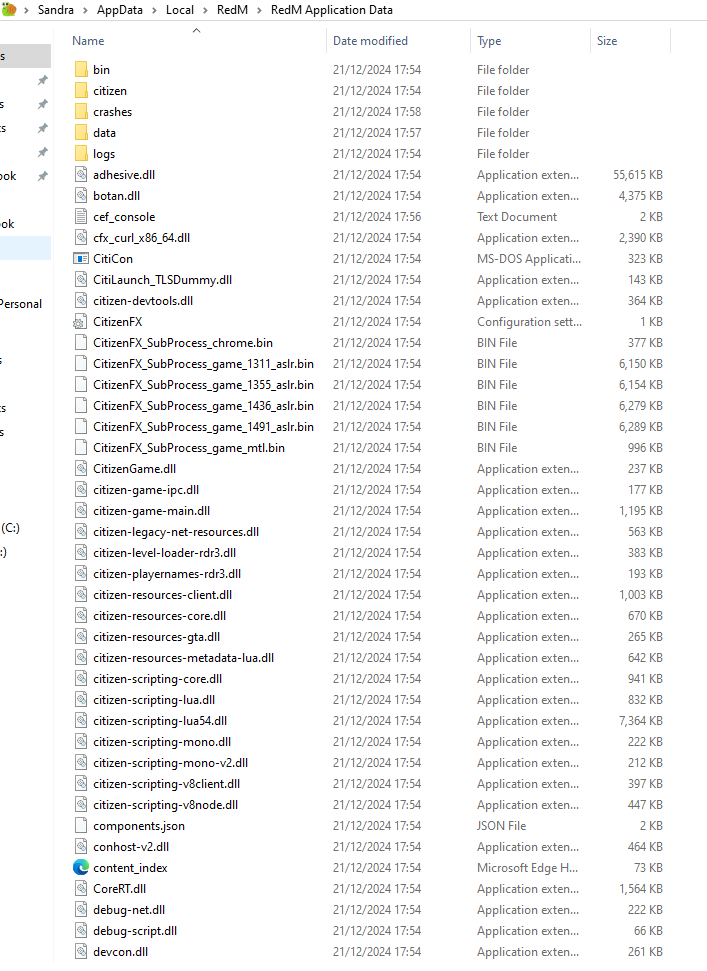
Task: Expand the chevron after Sandra breadcrumb
Action: pyautogui.click(x=85, y=10)
